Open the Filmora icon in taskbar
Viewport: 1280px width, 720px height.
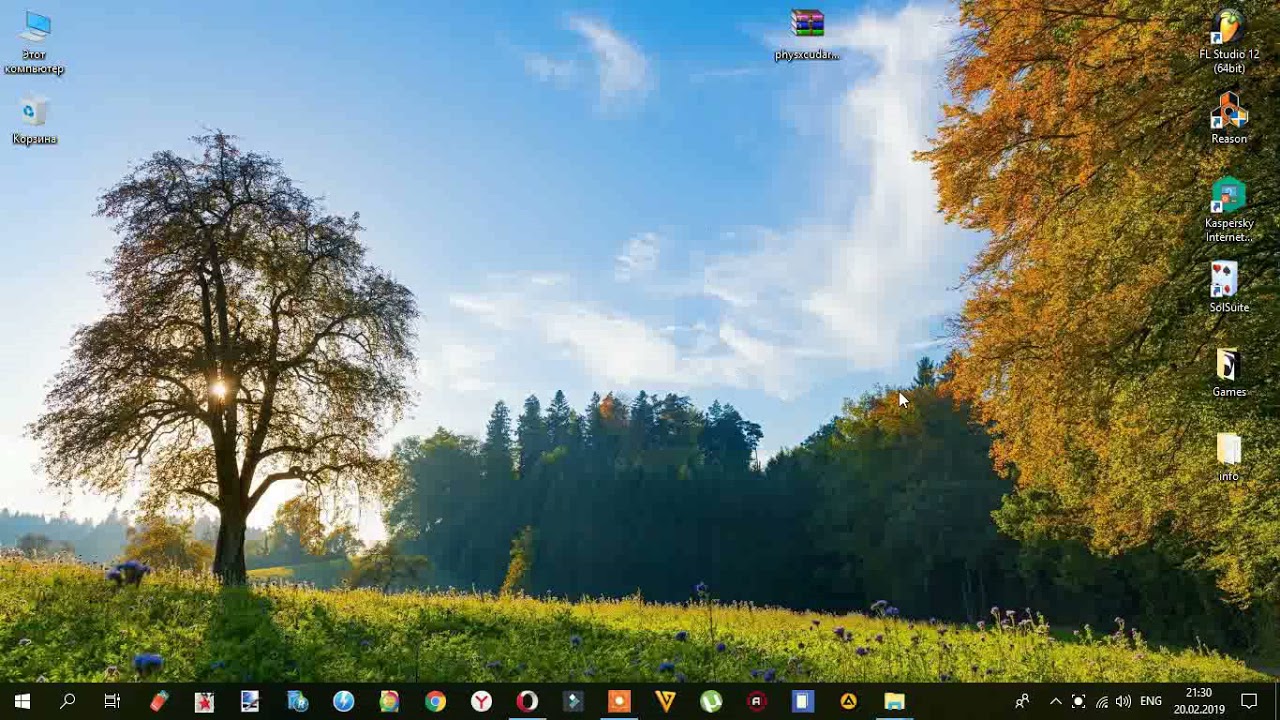[x=573, y=702]
